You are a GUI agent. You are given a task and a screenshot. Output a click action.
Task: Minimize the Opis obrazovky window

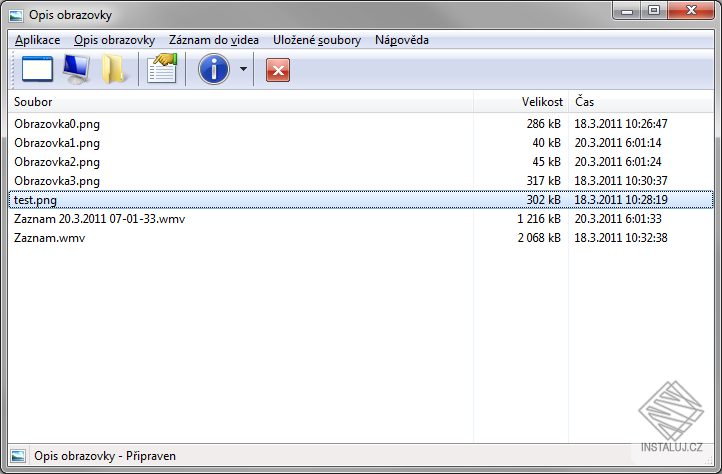(x=627, y=11)
